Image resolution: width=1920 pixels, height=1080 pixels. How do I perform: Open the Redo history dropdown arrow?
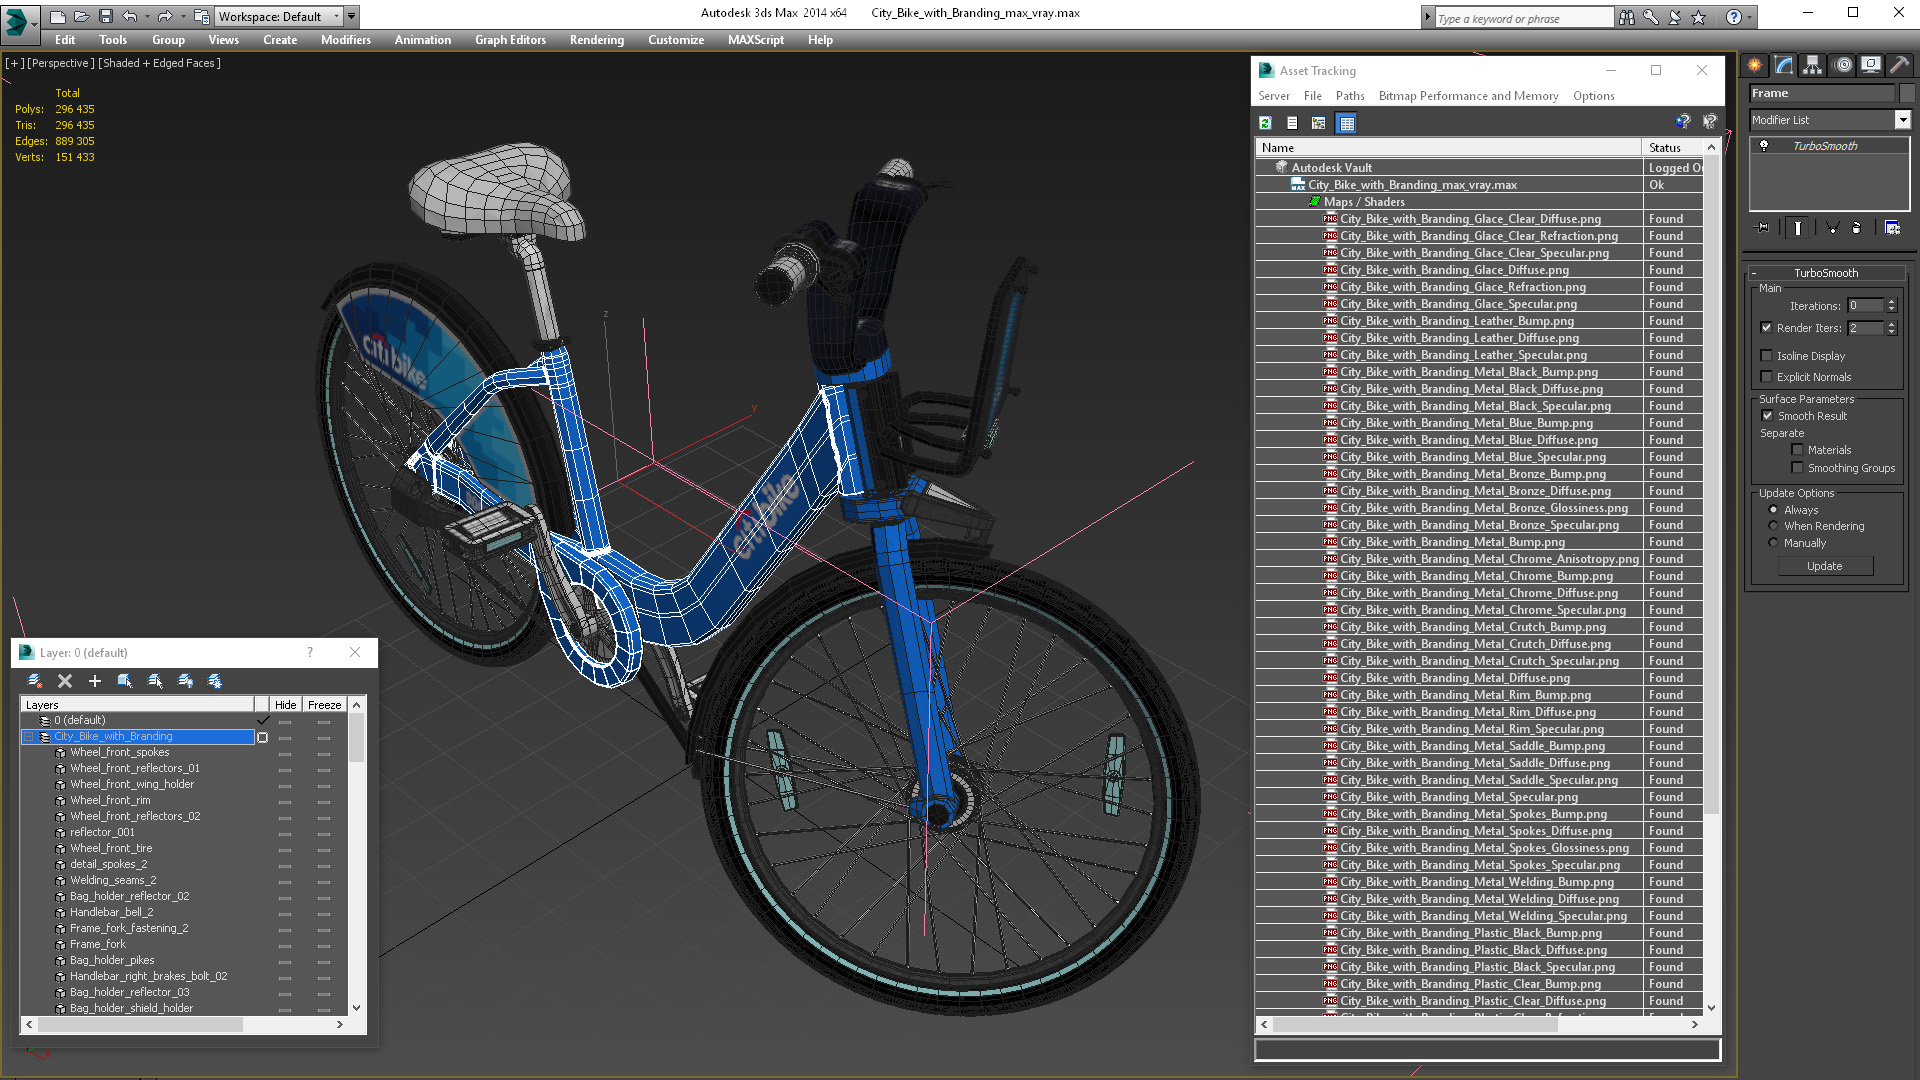point(182,17)
